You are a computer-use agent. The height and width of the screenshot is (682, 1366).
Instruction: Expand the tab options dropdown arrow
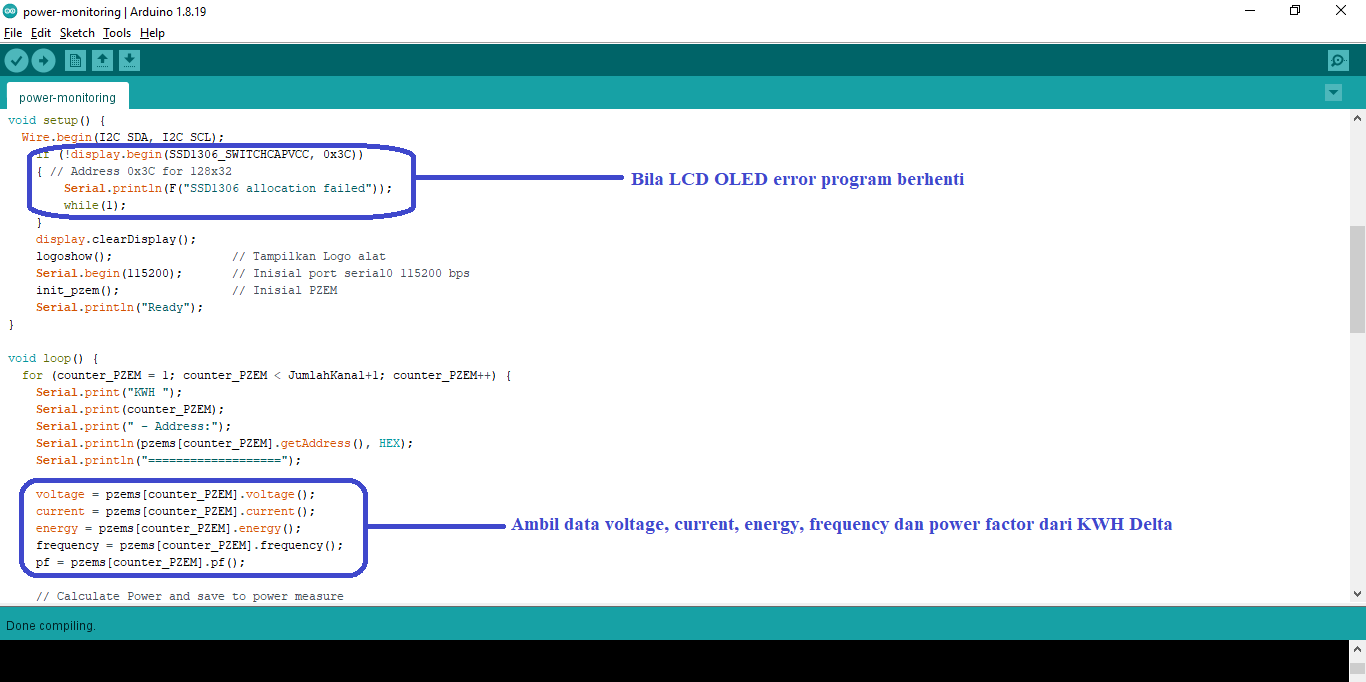click(x=1333, y=93)
